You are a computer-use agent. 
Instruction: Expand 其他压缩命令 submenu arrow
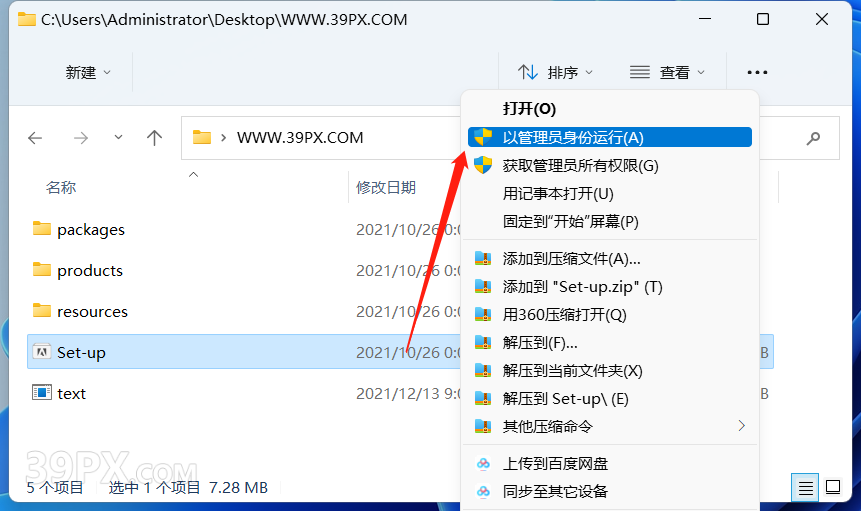(x=741, y=426)
